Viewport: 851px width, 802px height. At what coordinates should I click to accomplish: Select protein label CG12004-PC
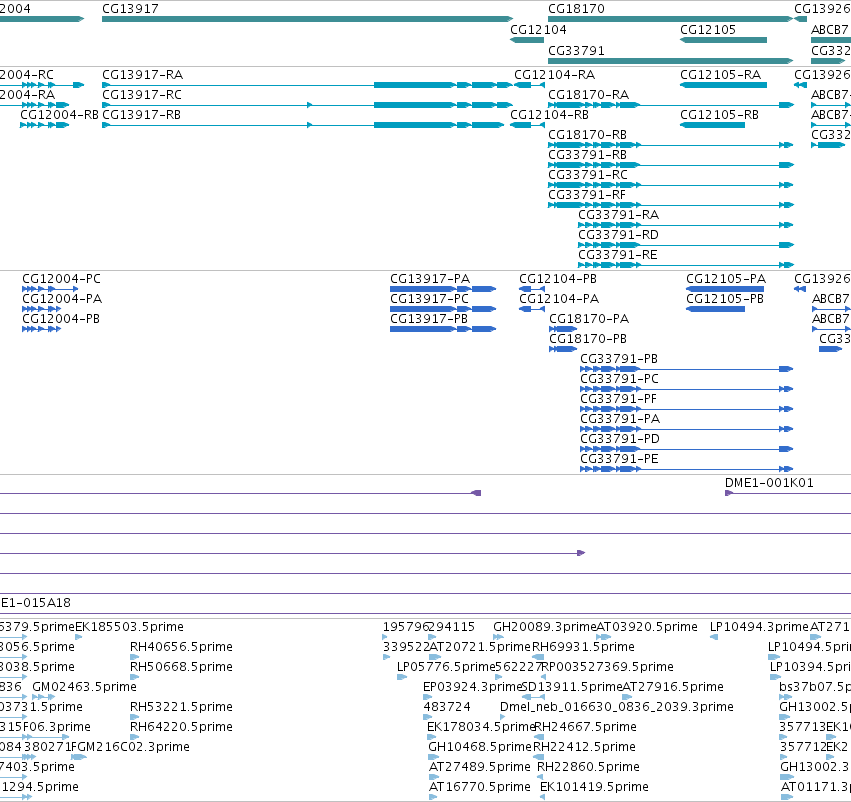62,278
